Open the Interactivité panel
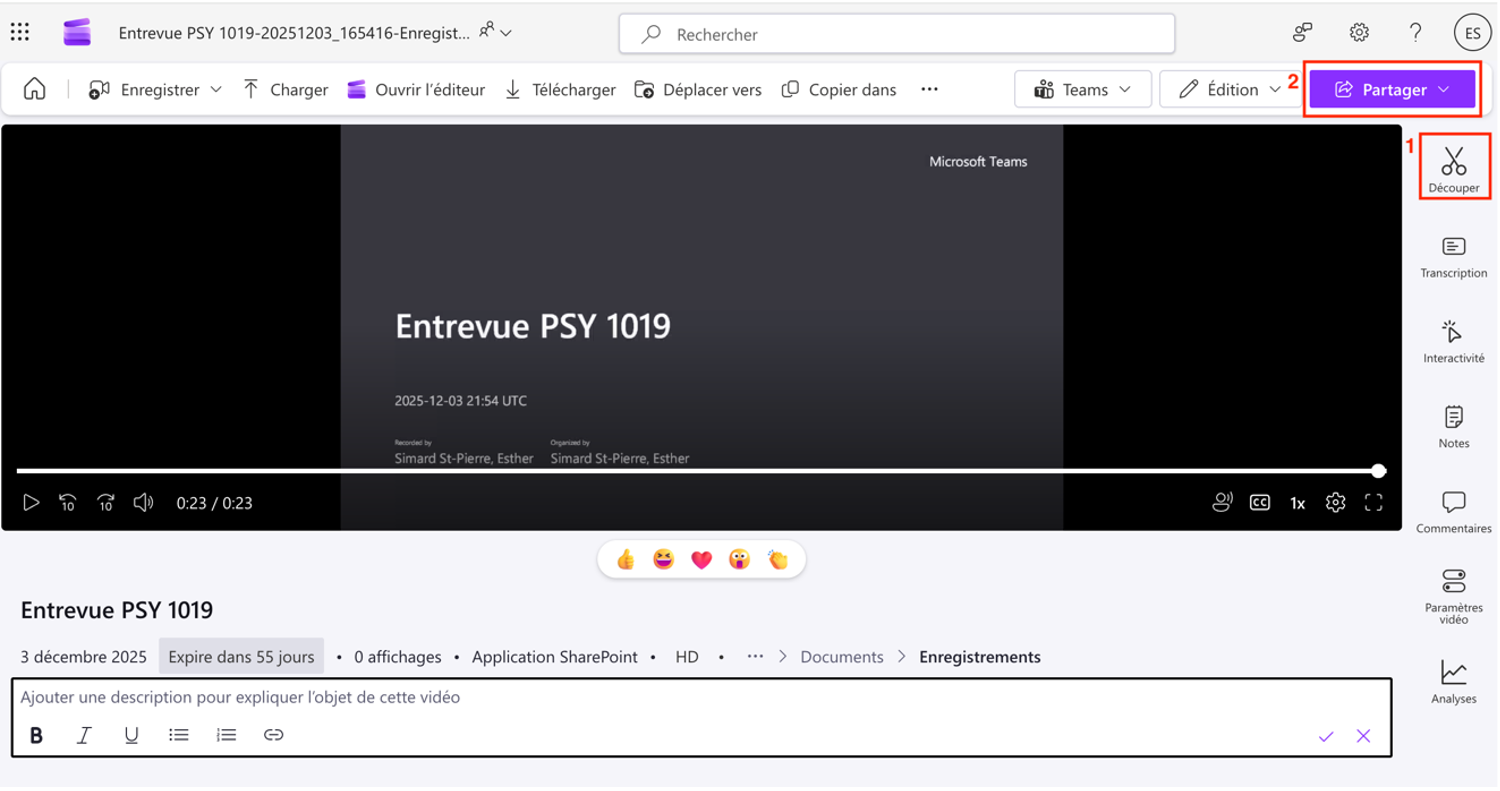 tap(1453, 342)
